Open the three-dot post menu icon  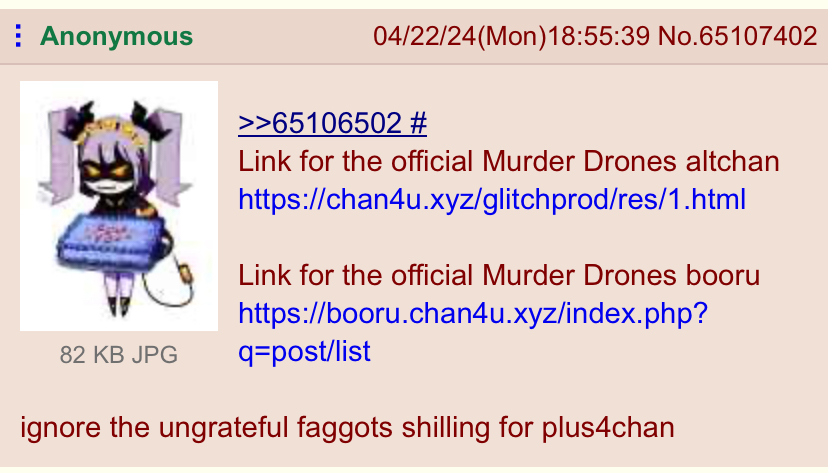click(x=18, y=36)
